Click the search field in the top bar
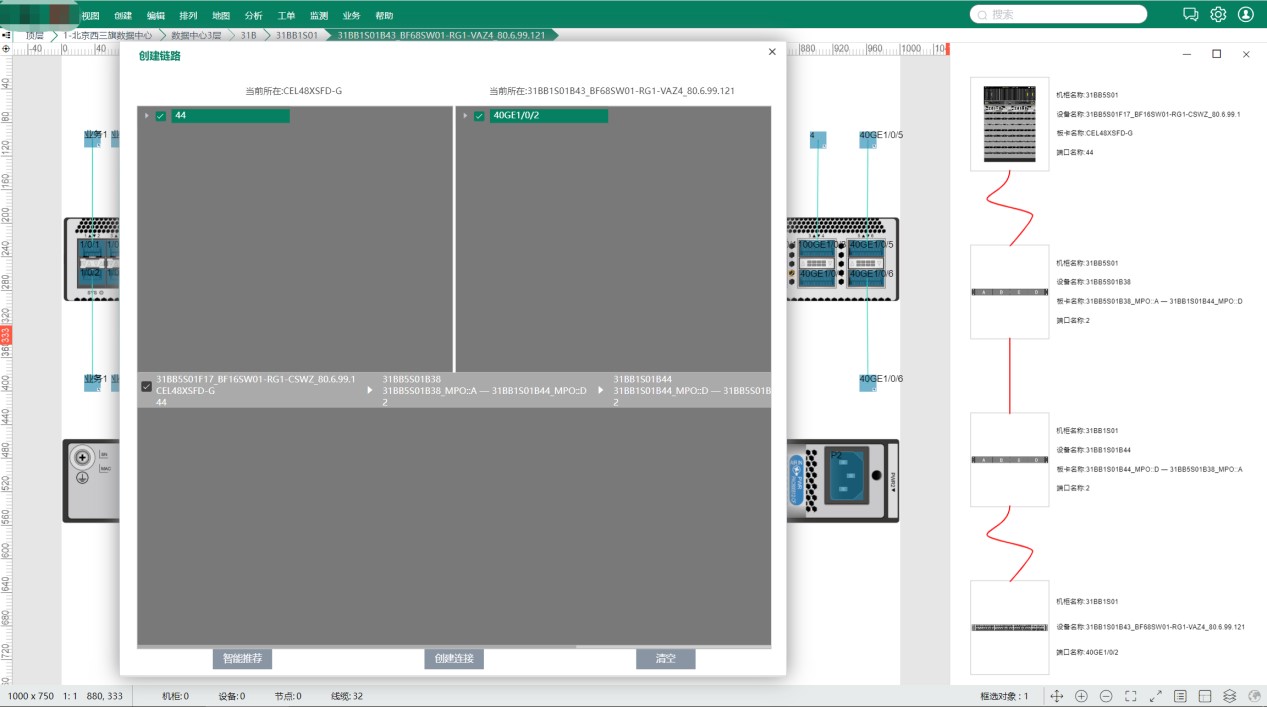This screenshot has width=1267, height=707. 1056,14
